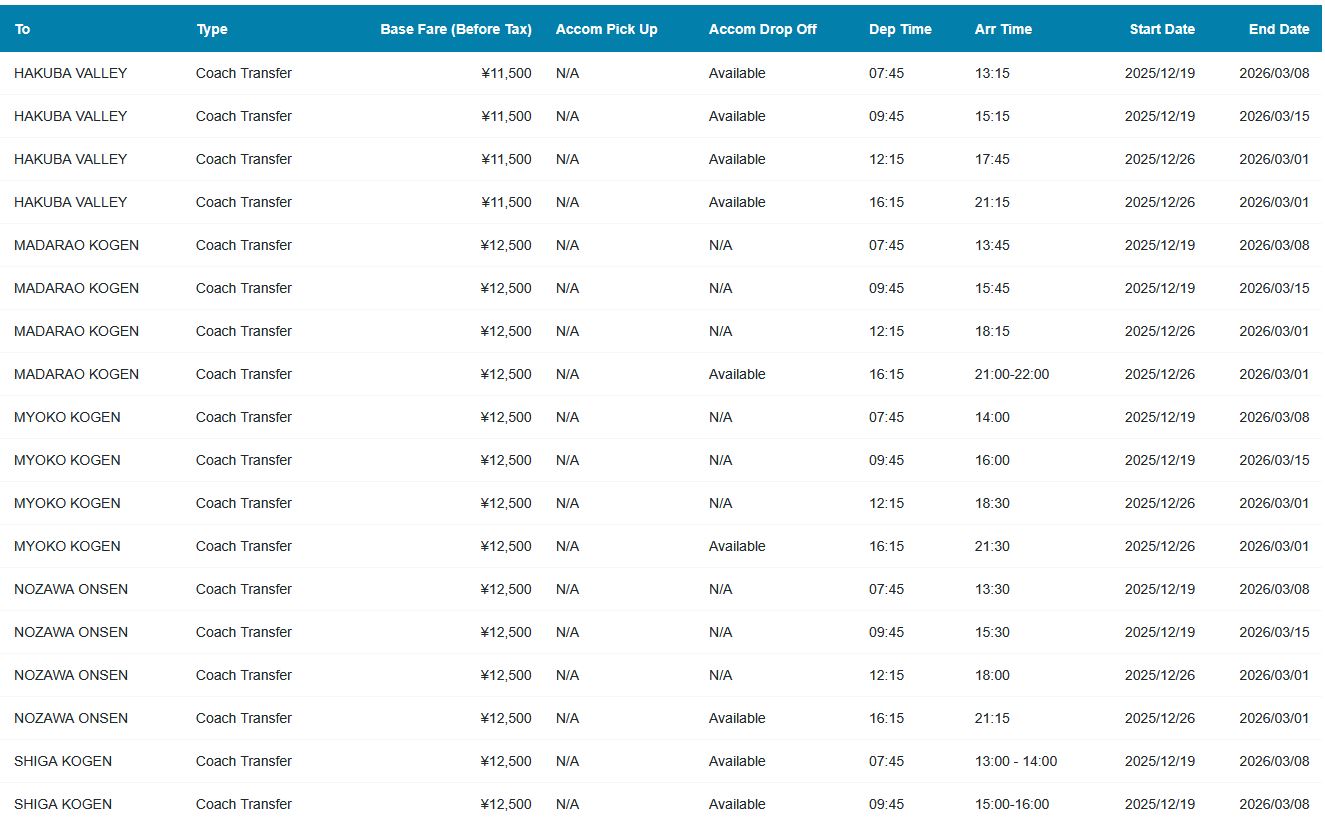Image resolution: width=1325 pixels, height=823 pixels.
Task: Click start date 2025/12/26 in Hakuba Valley 12:15 row
Action: 1160,159
